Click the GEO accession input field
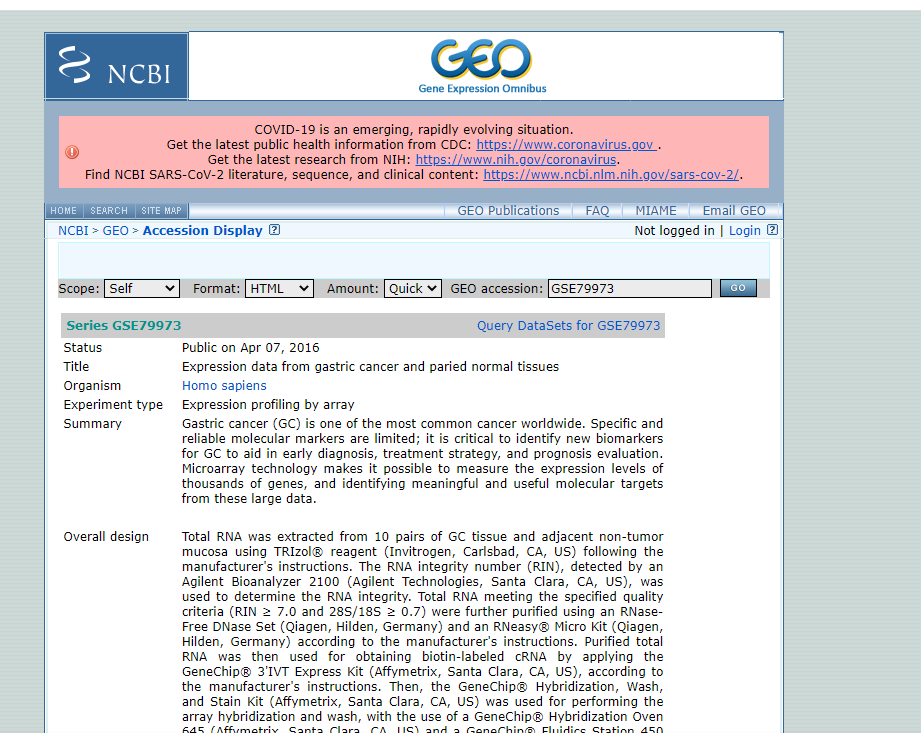Screen dimensions: 921x733 coord(629,288)
